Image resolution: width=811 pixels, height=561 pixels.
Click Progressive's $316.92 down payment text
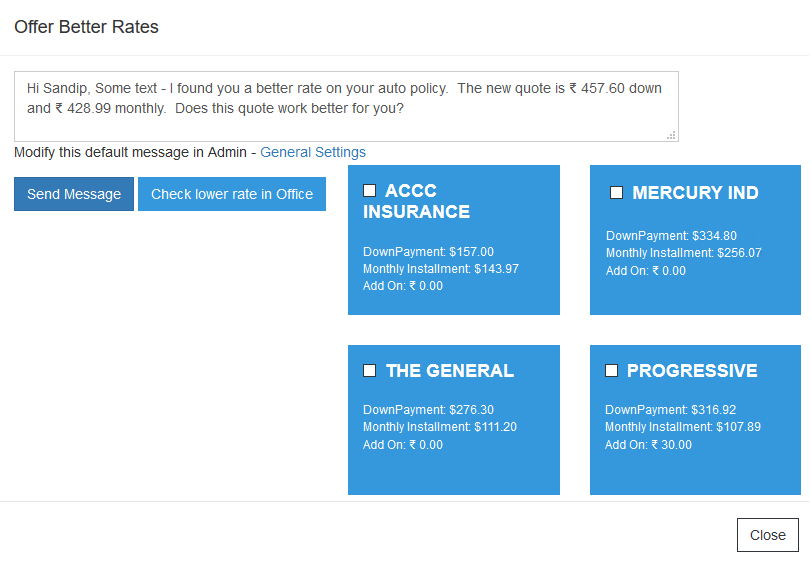pos(670,410)
